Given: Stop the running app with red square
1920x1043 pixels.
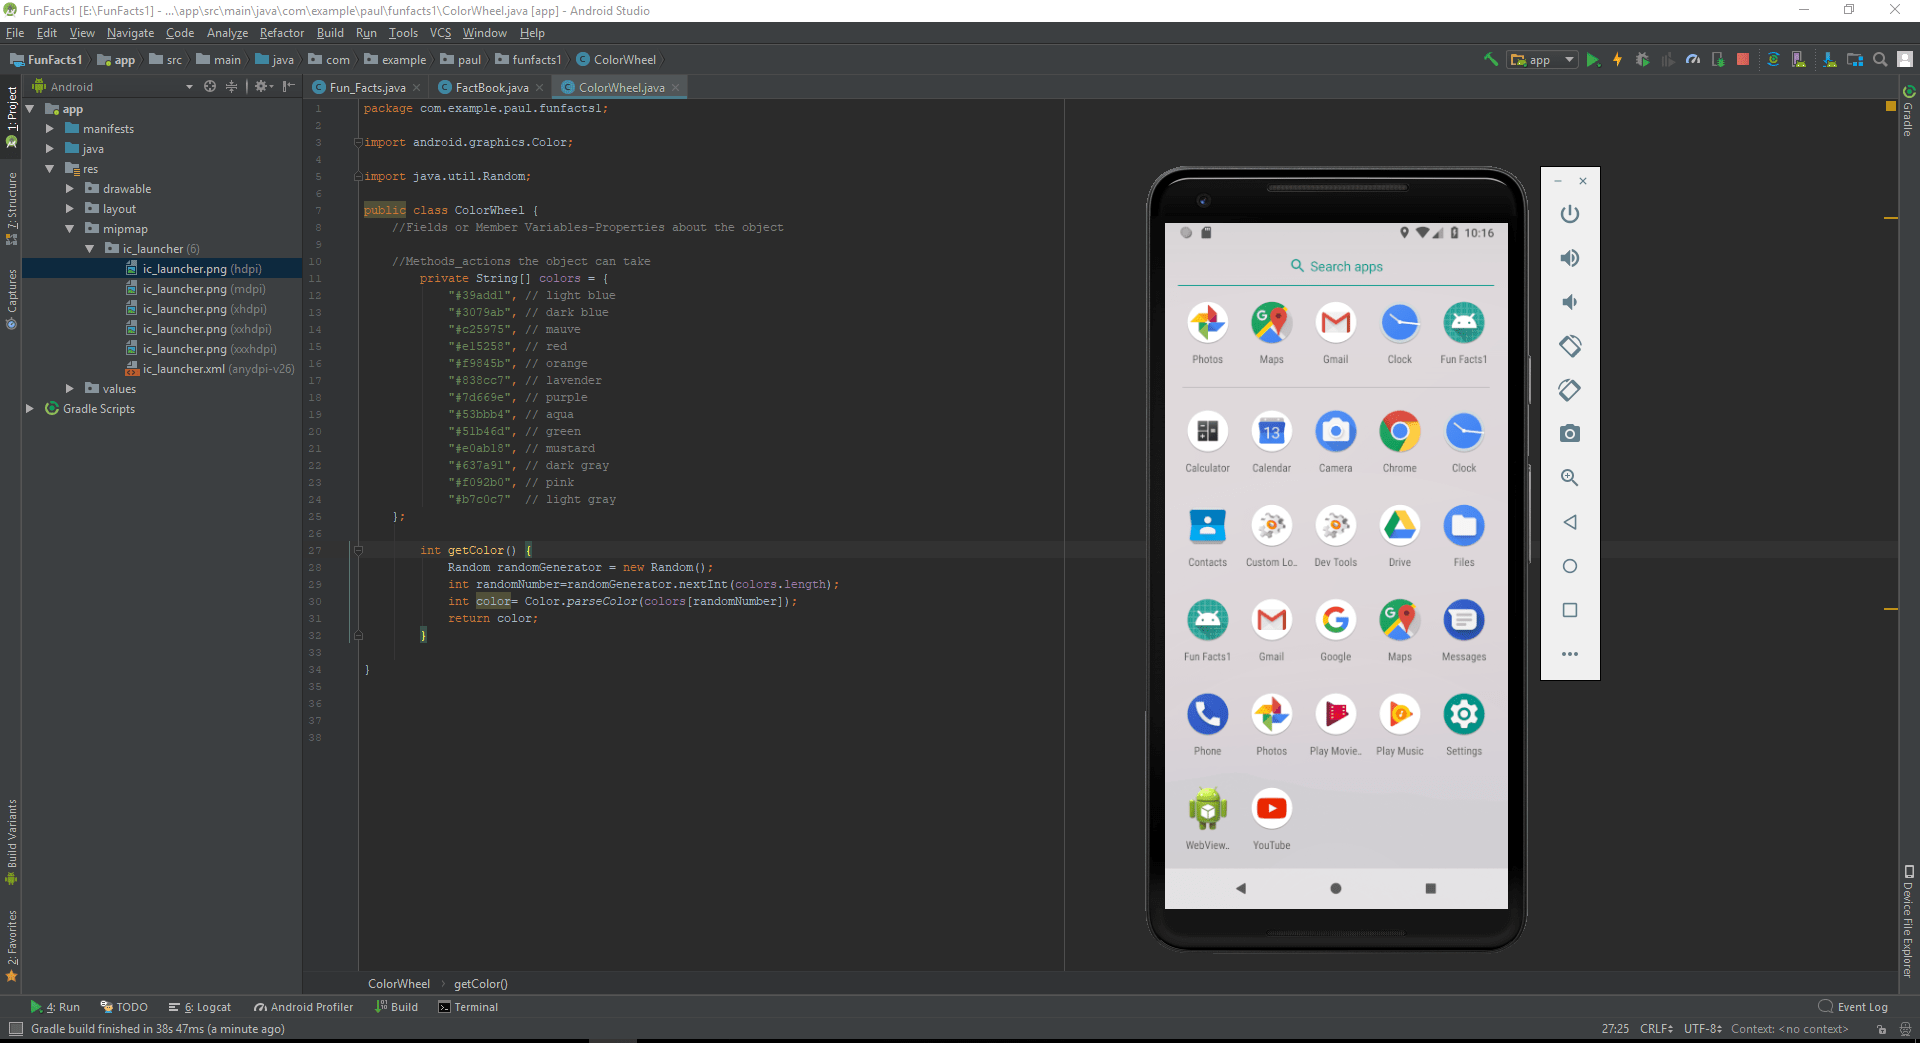Looking at the screenshot, I should [x=1743, y=60].
